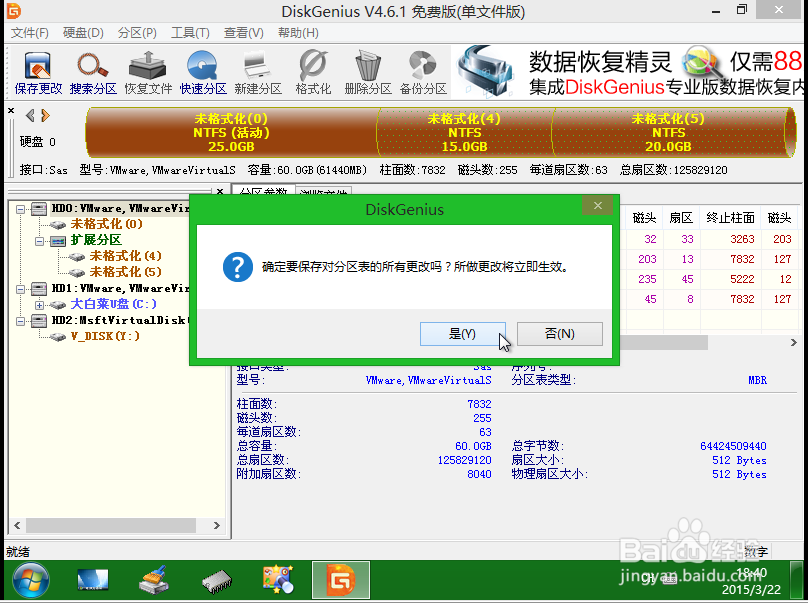Select 大白菜U盘(C:) label in tree
808x604 pixels.
(x=113, y=304)
